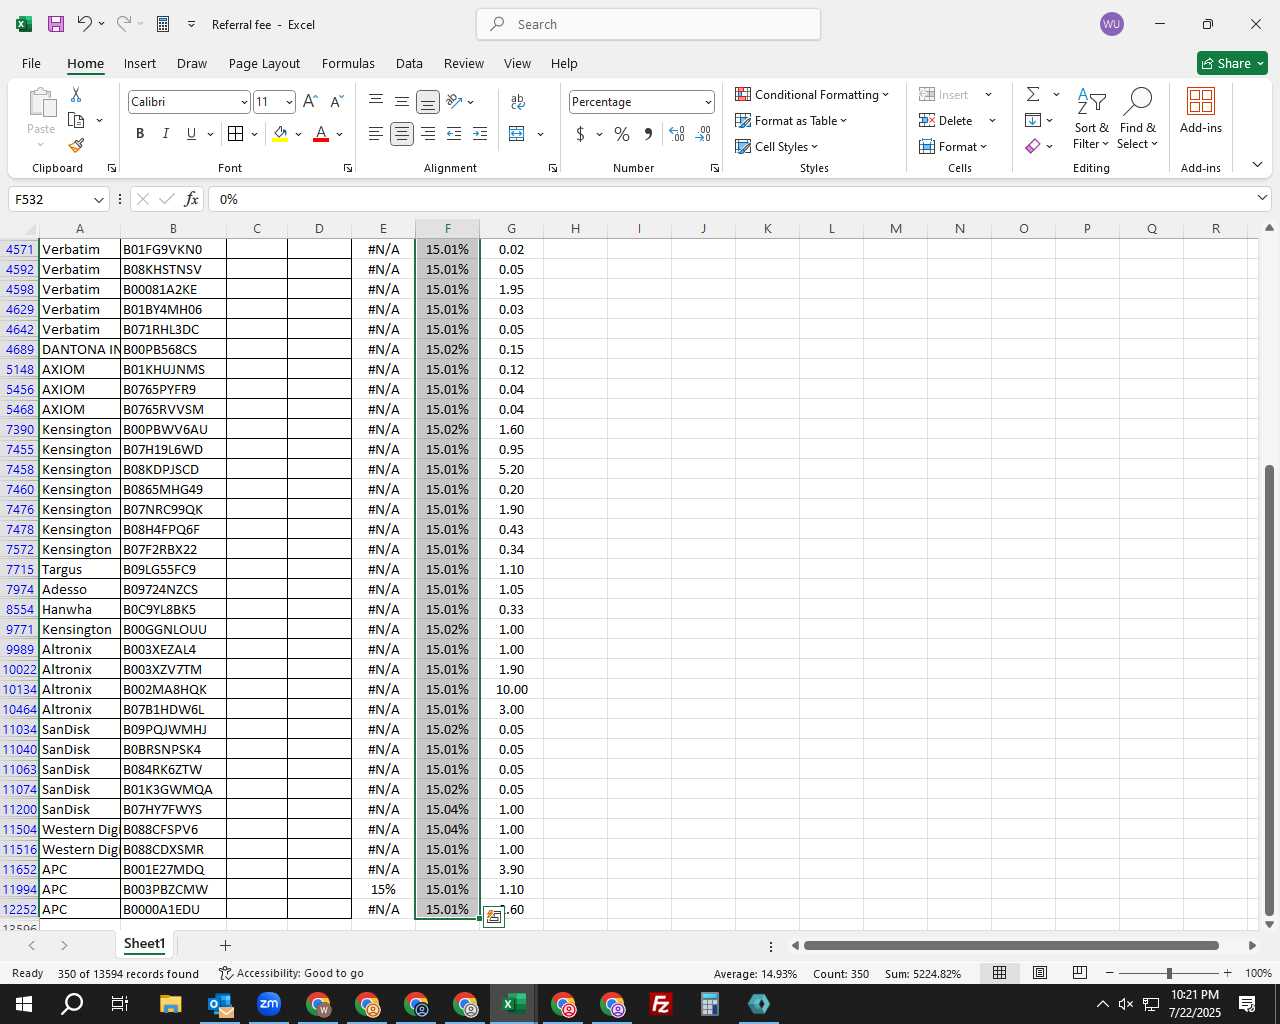Image resolution: width=1280 pixels, height=1024 pixels.
Task: Open the font color dropdown arrow
Action: 340,134
